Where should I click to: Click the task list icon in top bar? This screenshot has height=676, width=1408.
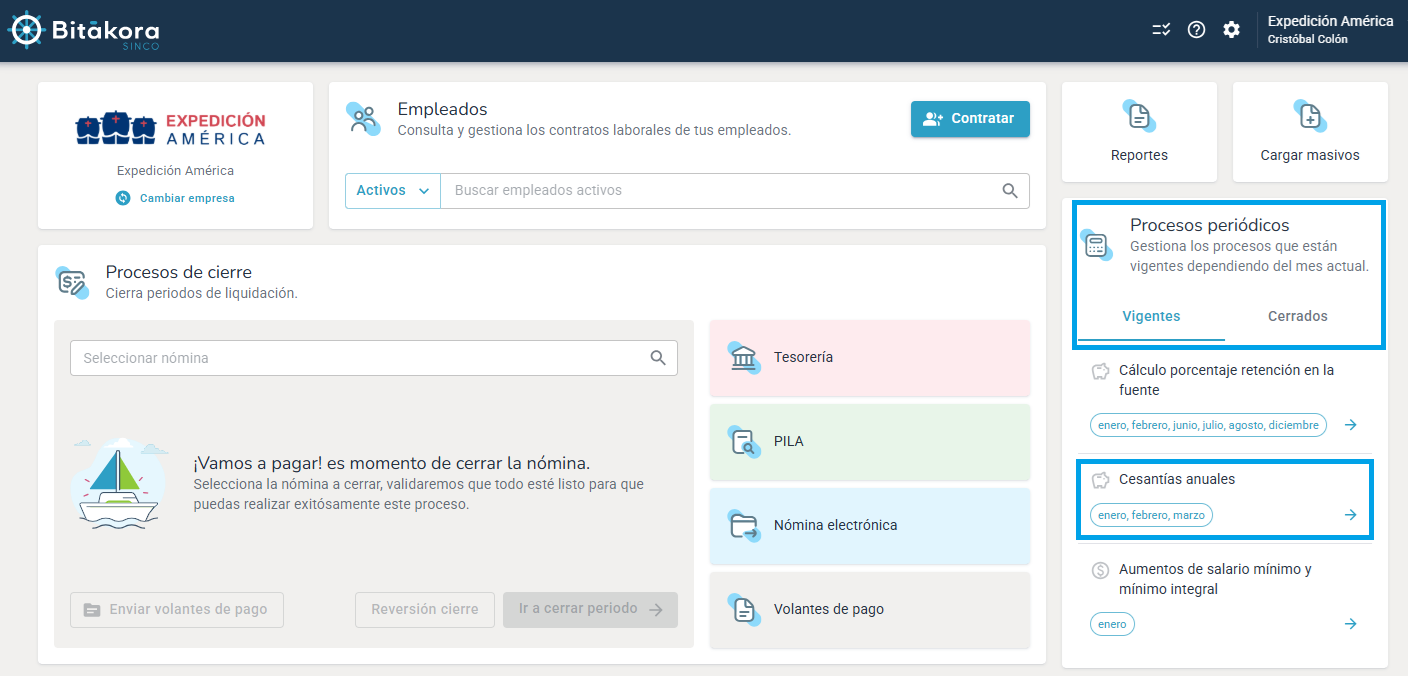(x=1161, y=30)
